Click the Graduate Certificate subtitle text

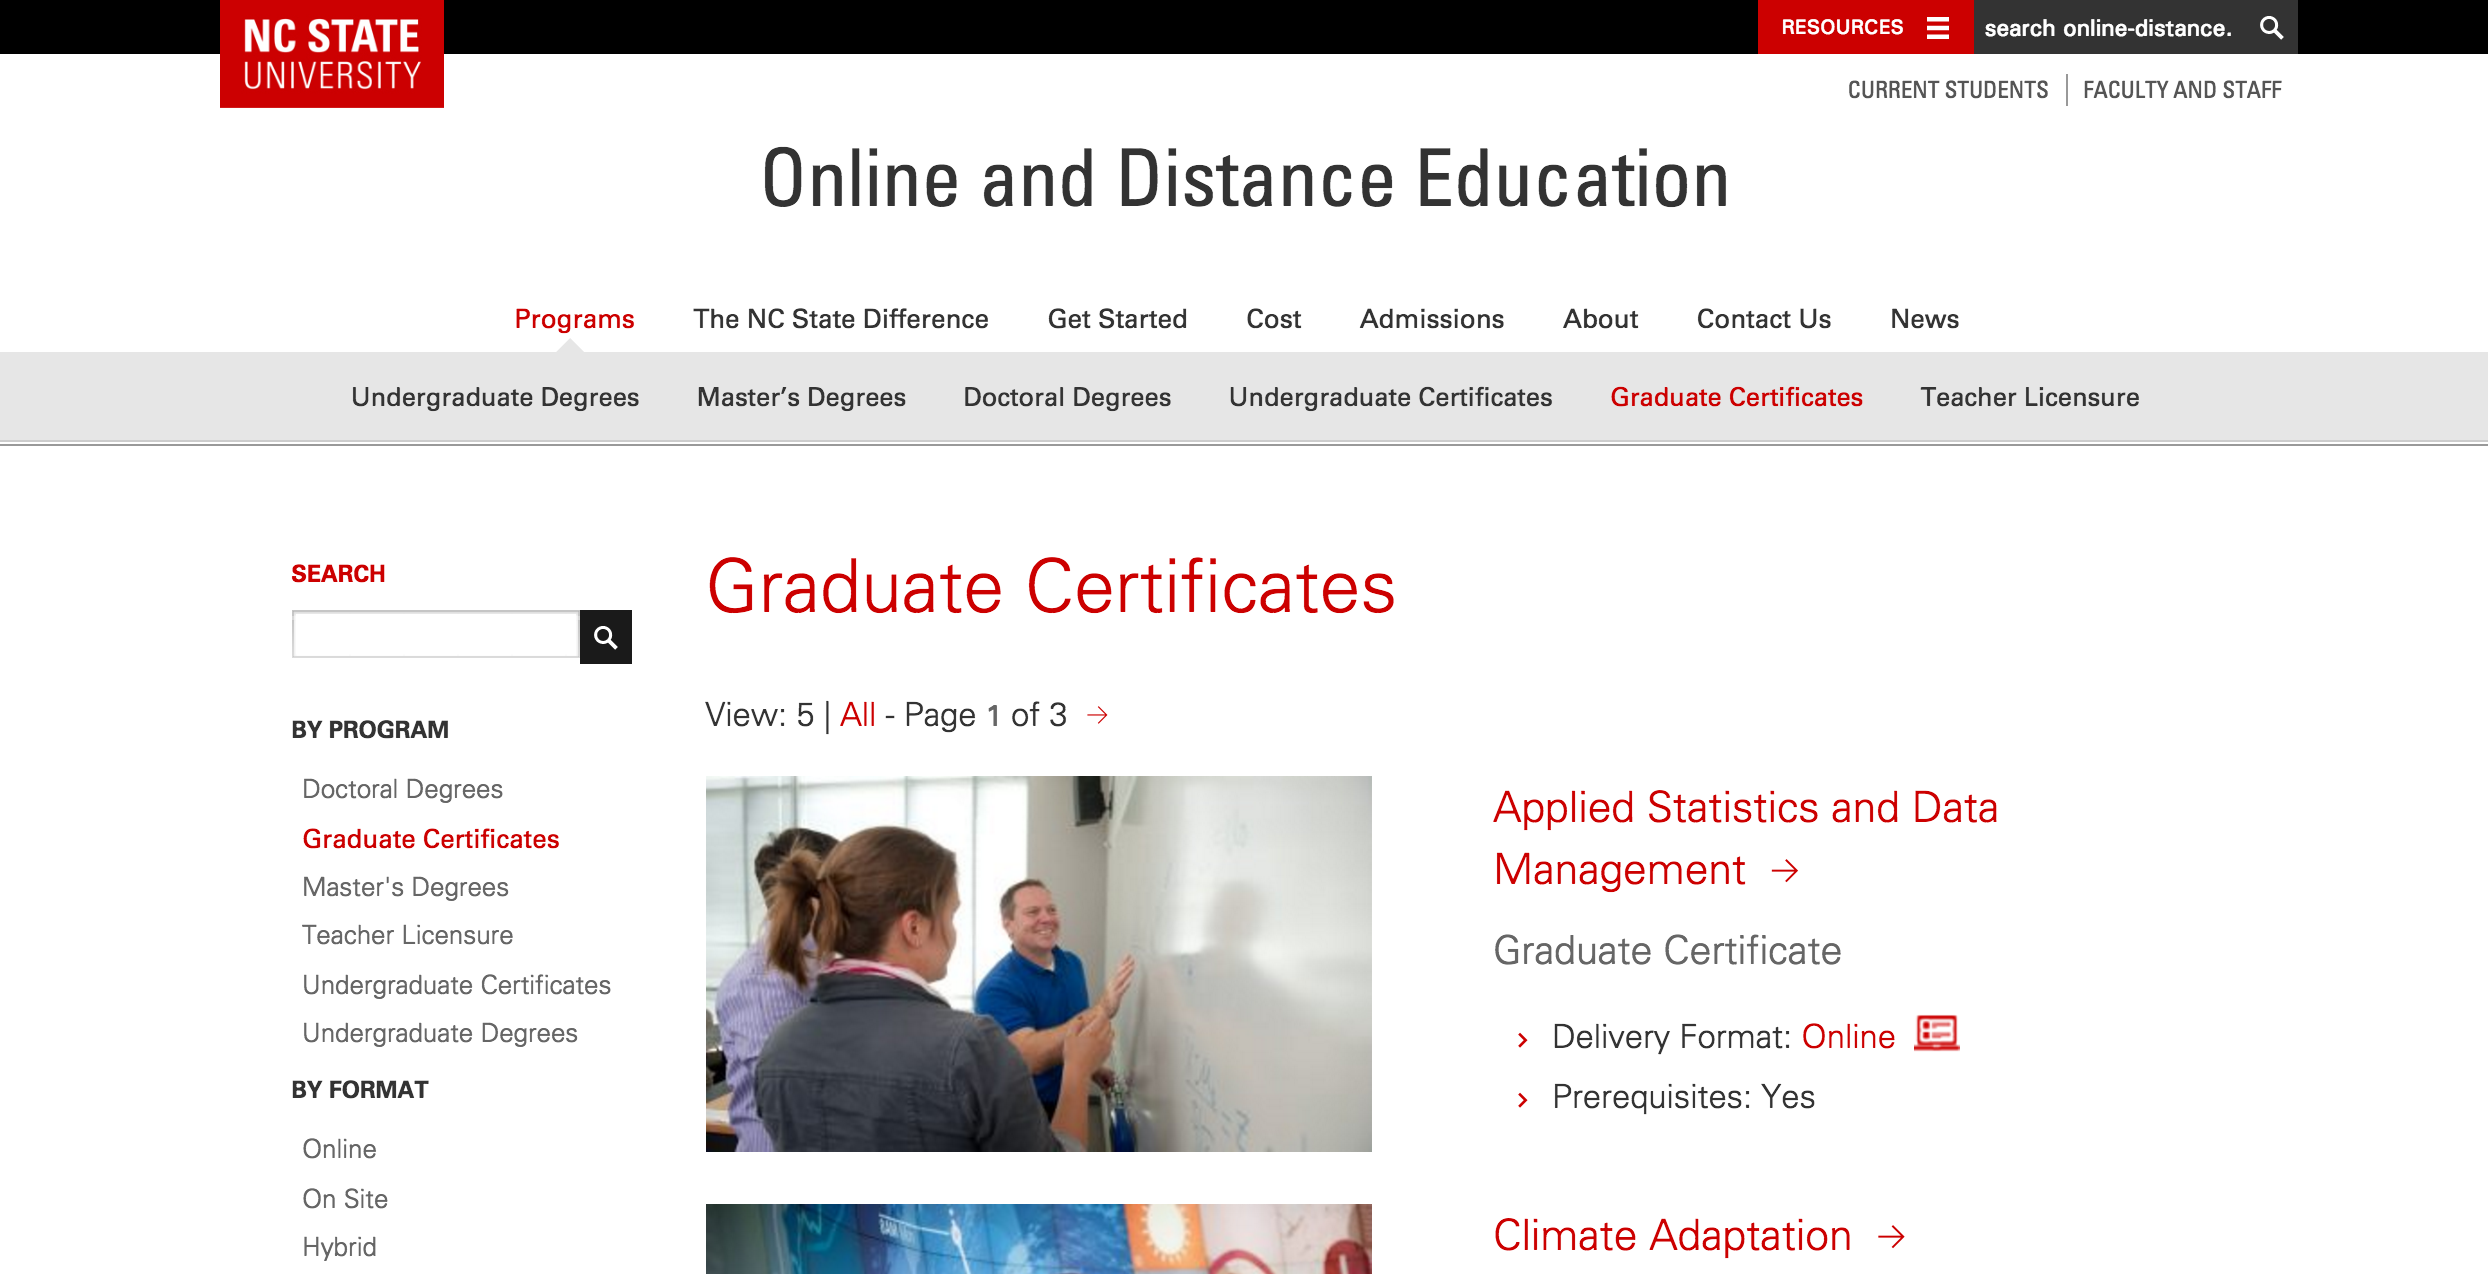click(x=1667, y=951)
